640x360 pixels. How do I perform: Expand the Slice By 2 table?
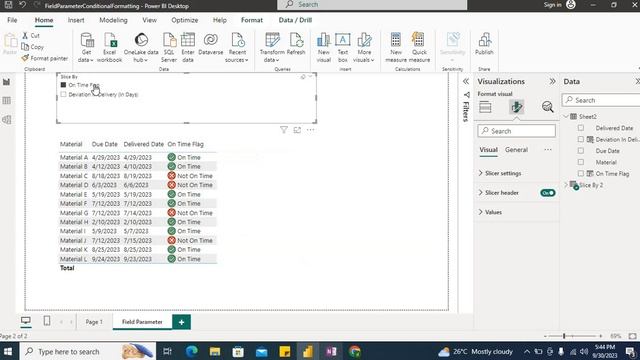coord(566,185)
